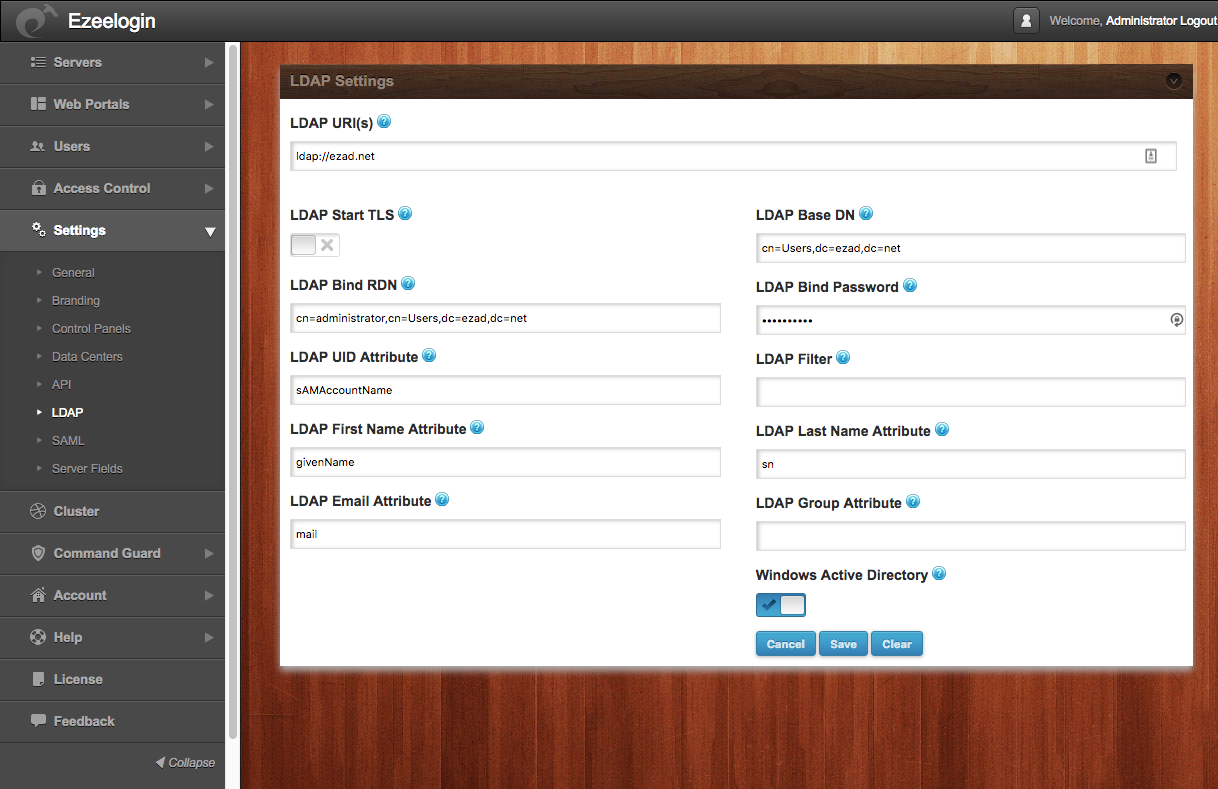The height and width of the screenshot is (789, 1218).
Task: Click the user avatar icon in header
Action: [1025, 20]
